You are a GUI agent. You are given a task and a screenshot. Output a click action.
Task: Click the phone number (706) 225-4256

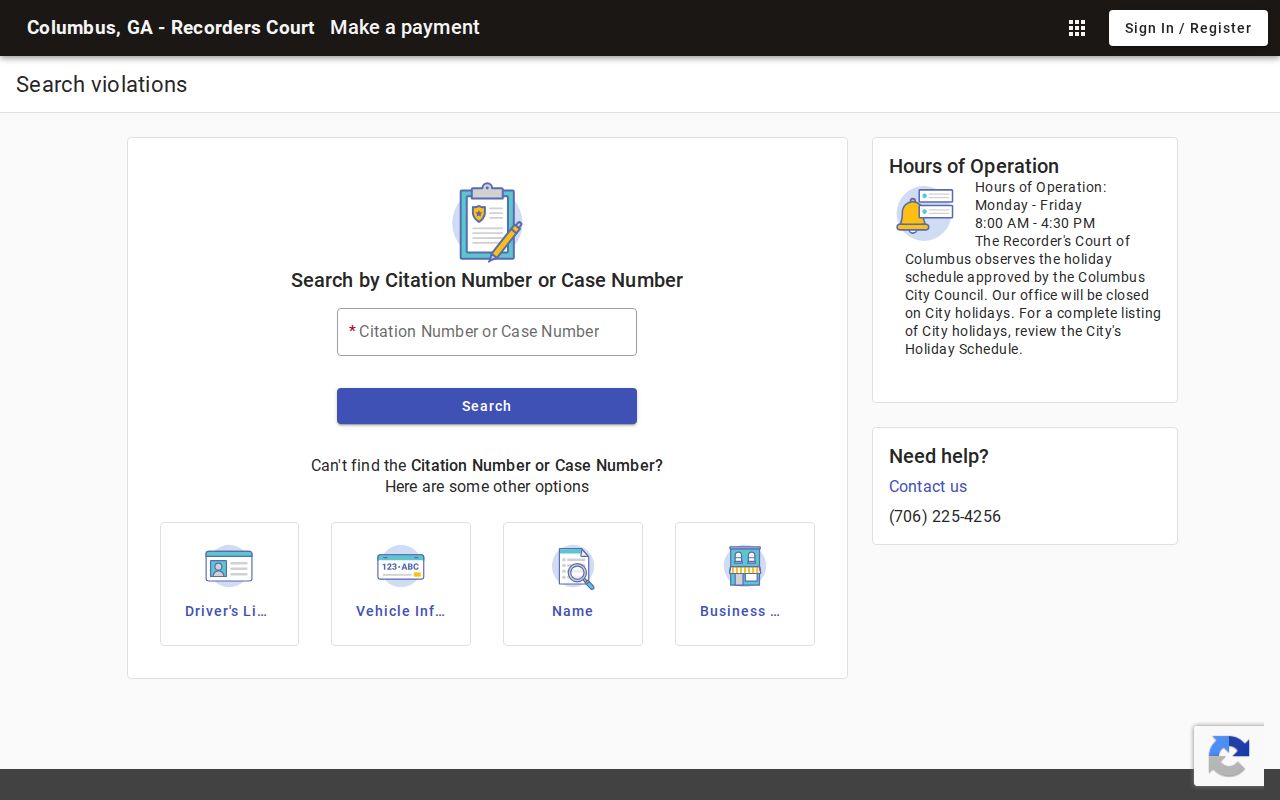pos(945,516)
